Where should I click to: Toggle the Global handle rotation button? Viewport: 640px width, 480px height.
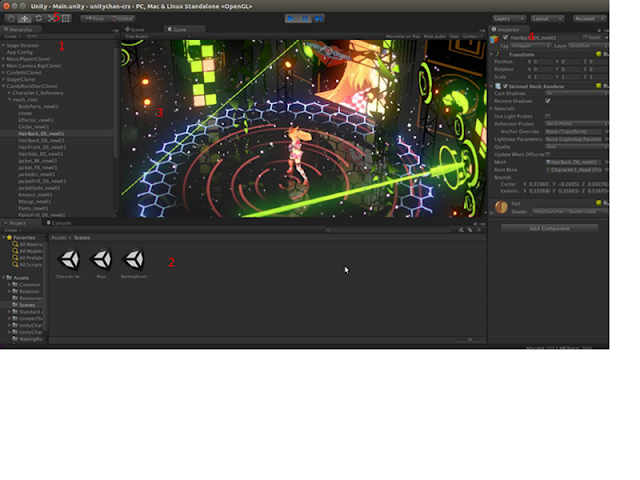pyautogui.click(x=122, y=18)
